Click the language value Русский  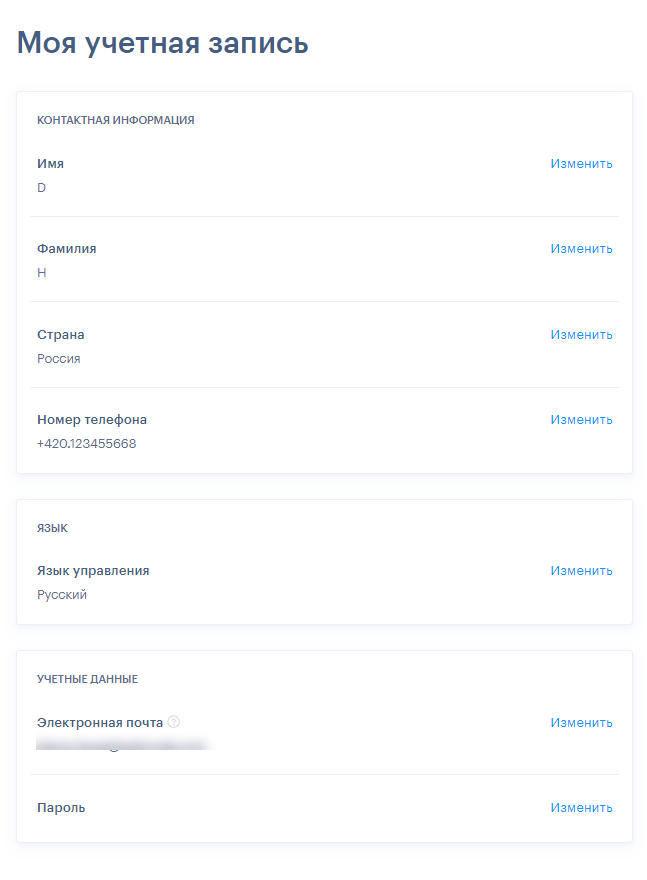click(62, 595)
